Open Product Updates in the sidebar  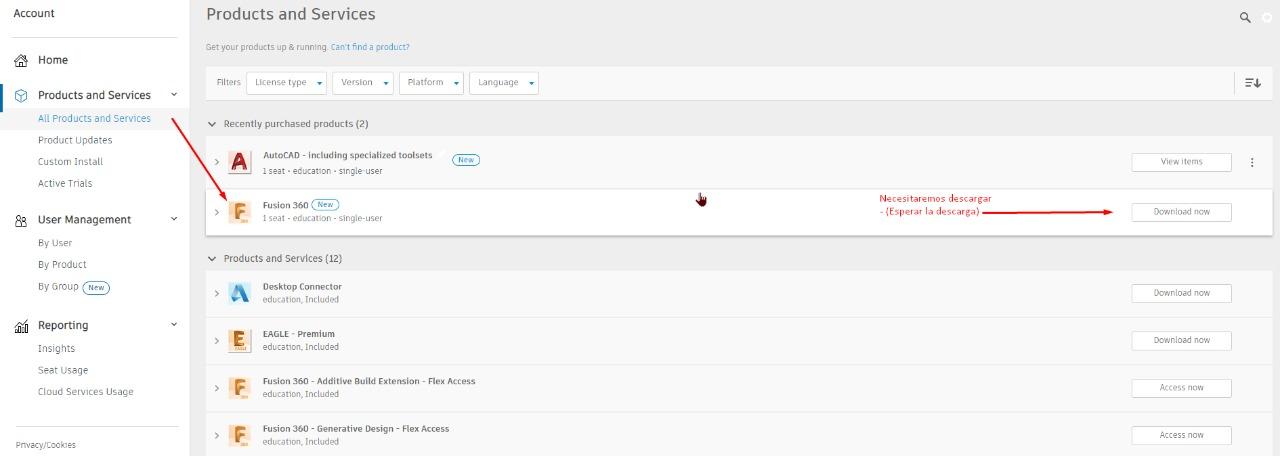click(75, 141)
